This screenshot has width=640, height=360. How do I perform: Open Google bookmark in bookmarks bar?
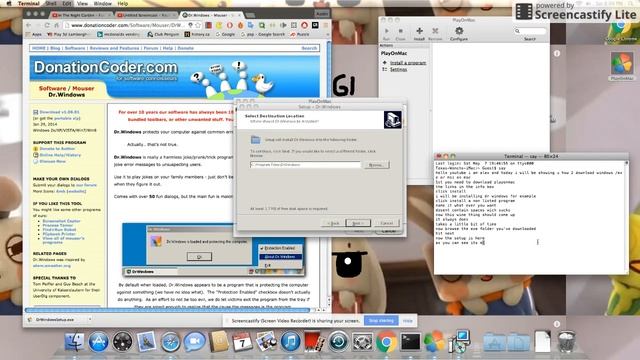tap(225, 35)
